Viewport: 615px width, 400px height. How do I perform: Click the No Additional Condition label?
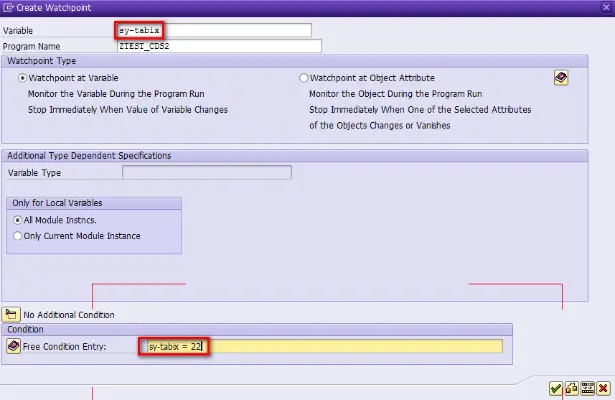click(69, 315)
